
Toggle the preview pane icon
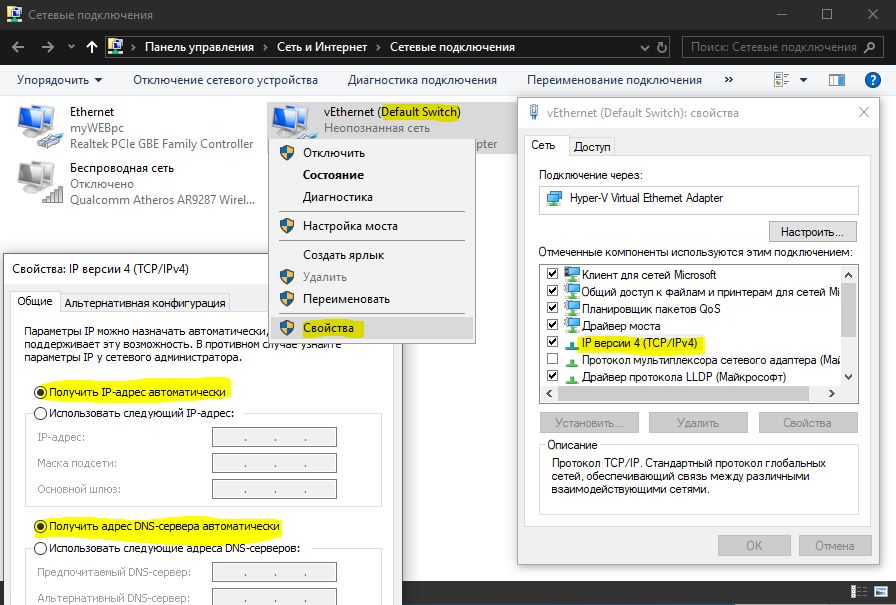(x=837, y=80)
